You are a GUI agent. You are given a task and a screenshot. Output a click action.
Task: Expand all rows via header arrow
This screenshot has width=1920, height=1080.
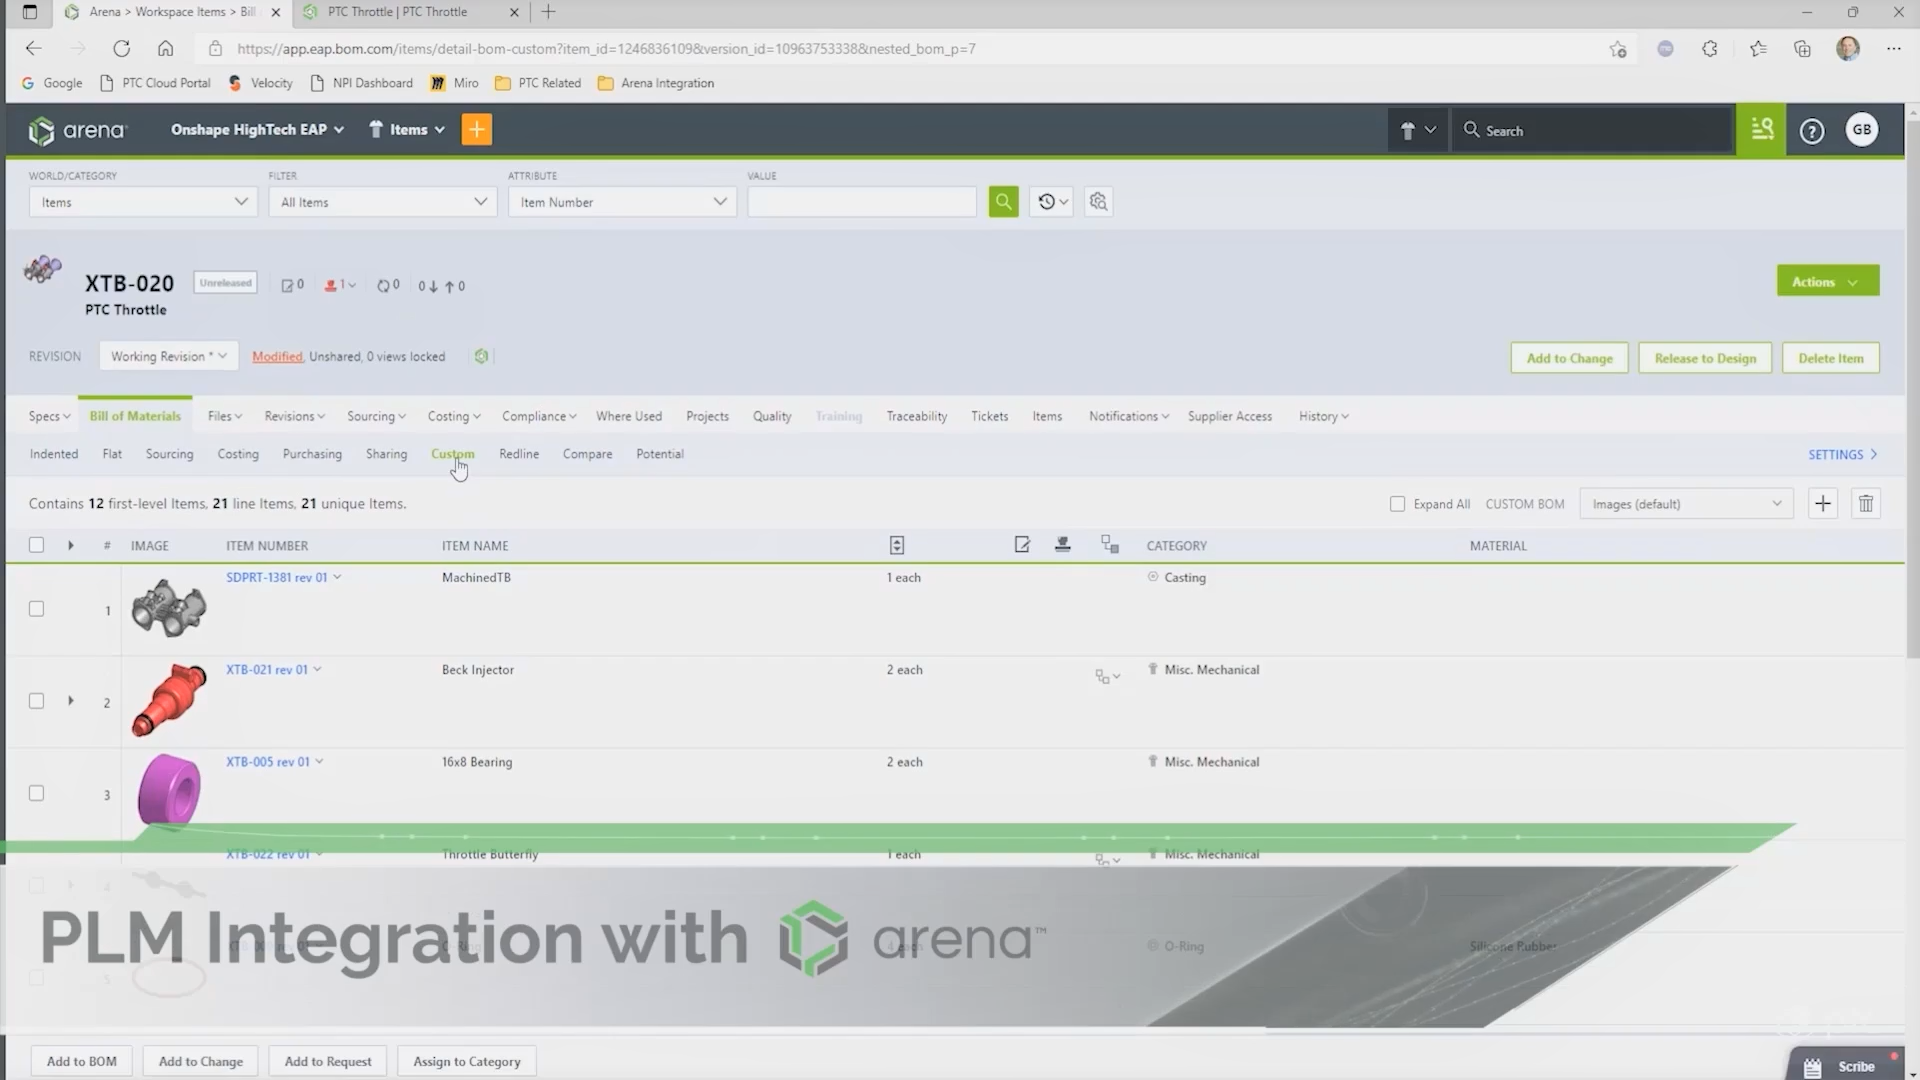click(x=70, y=545)
